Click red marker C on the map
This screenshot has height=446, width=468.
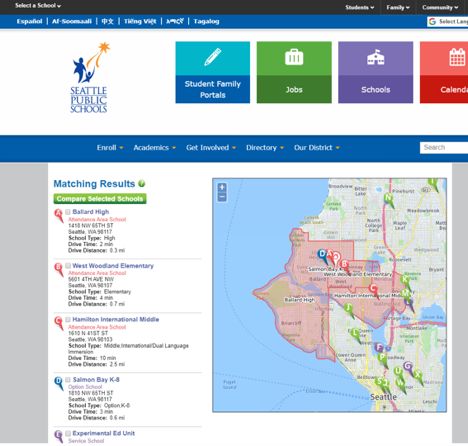click(x=373, y=290)
